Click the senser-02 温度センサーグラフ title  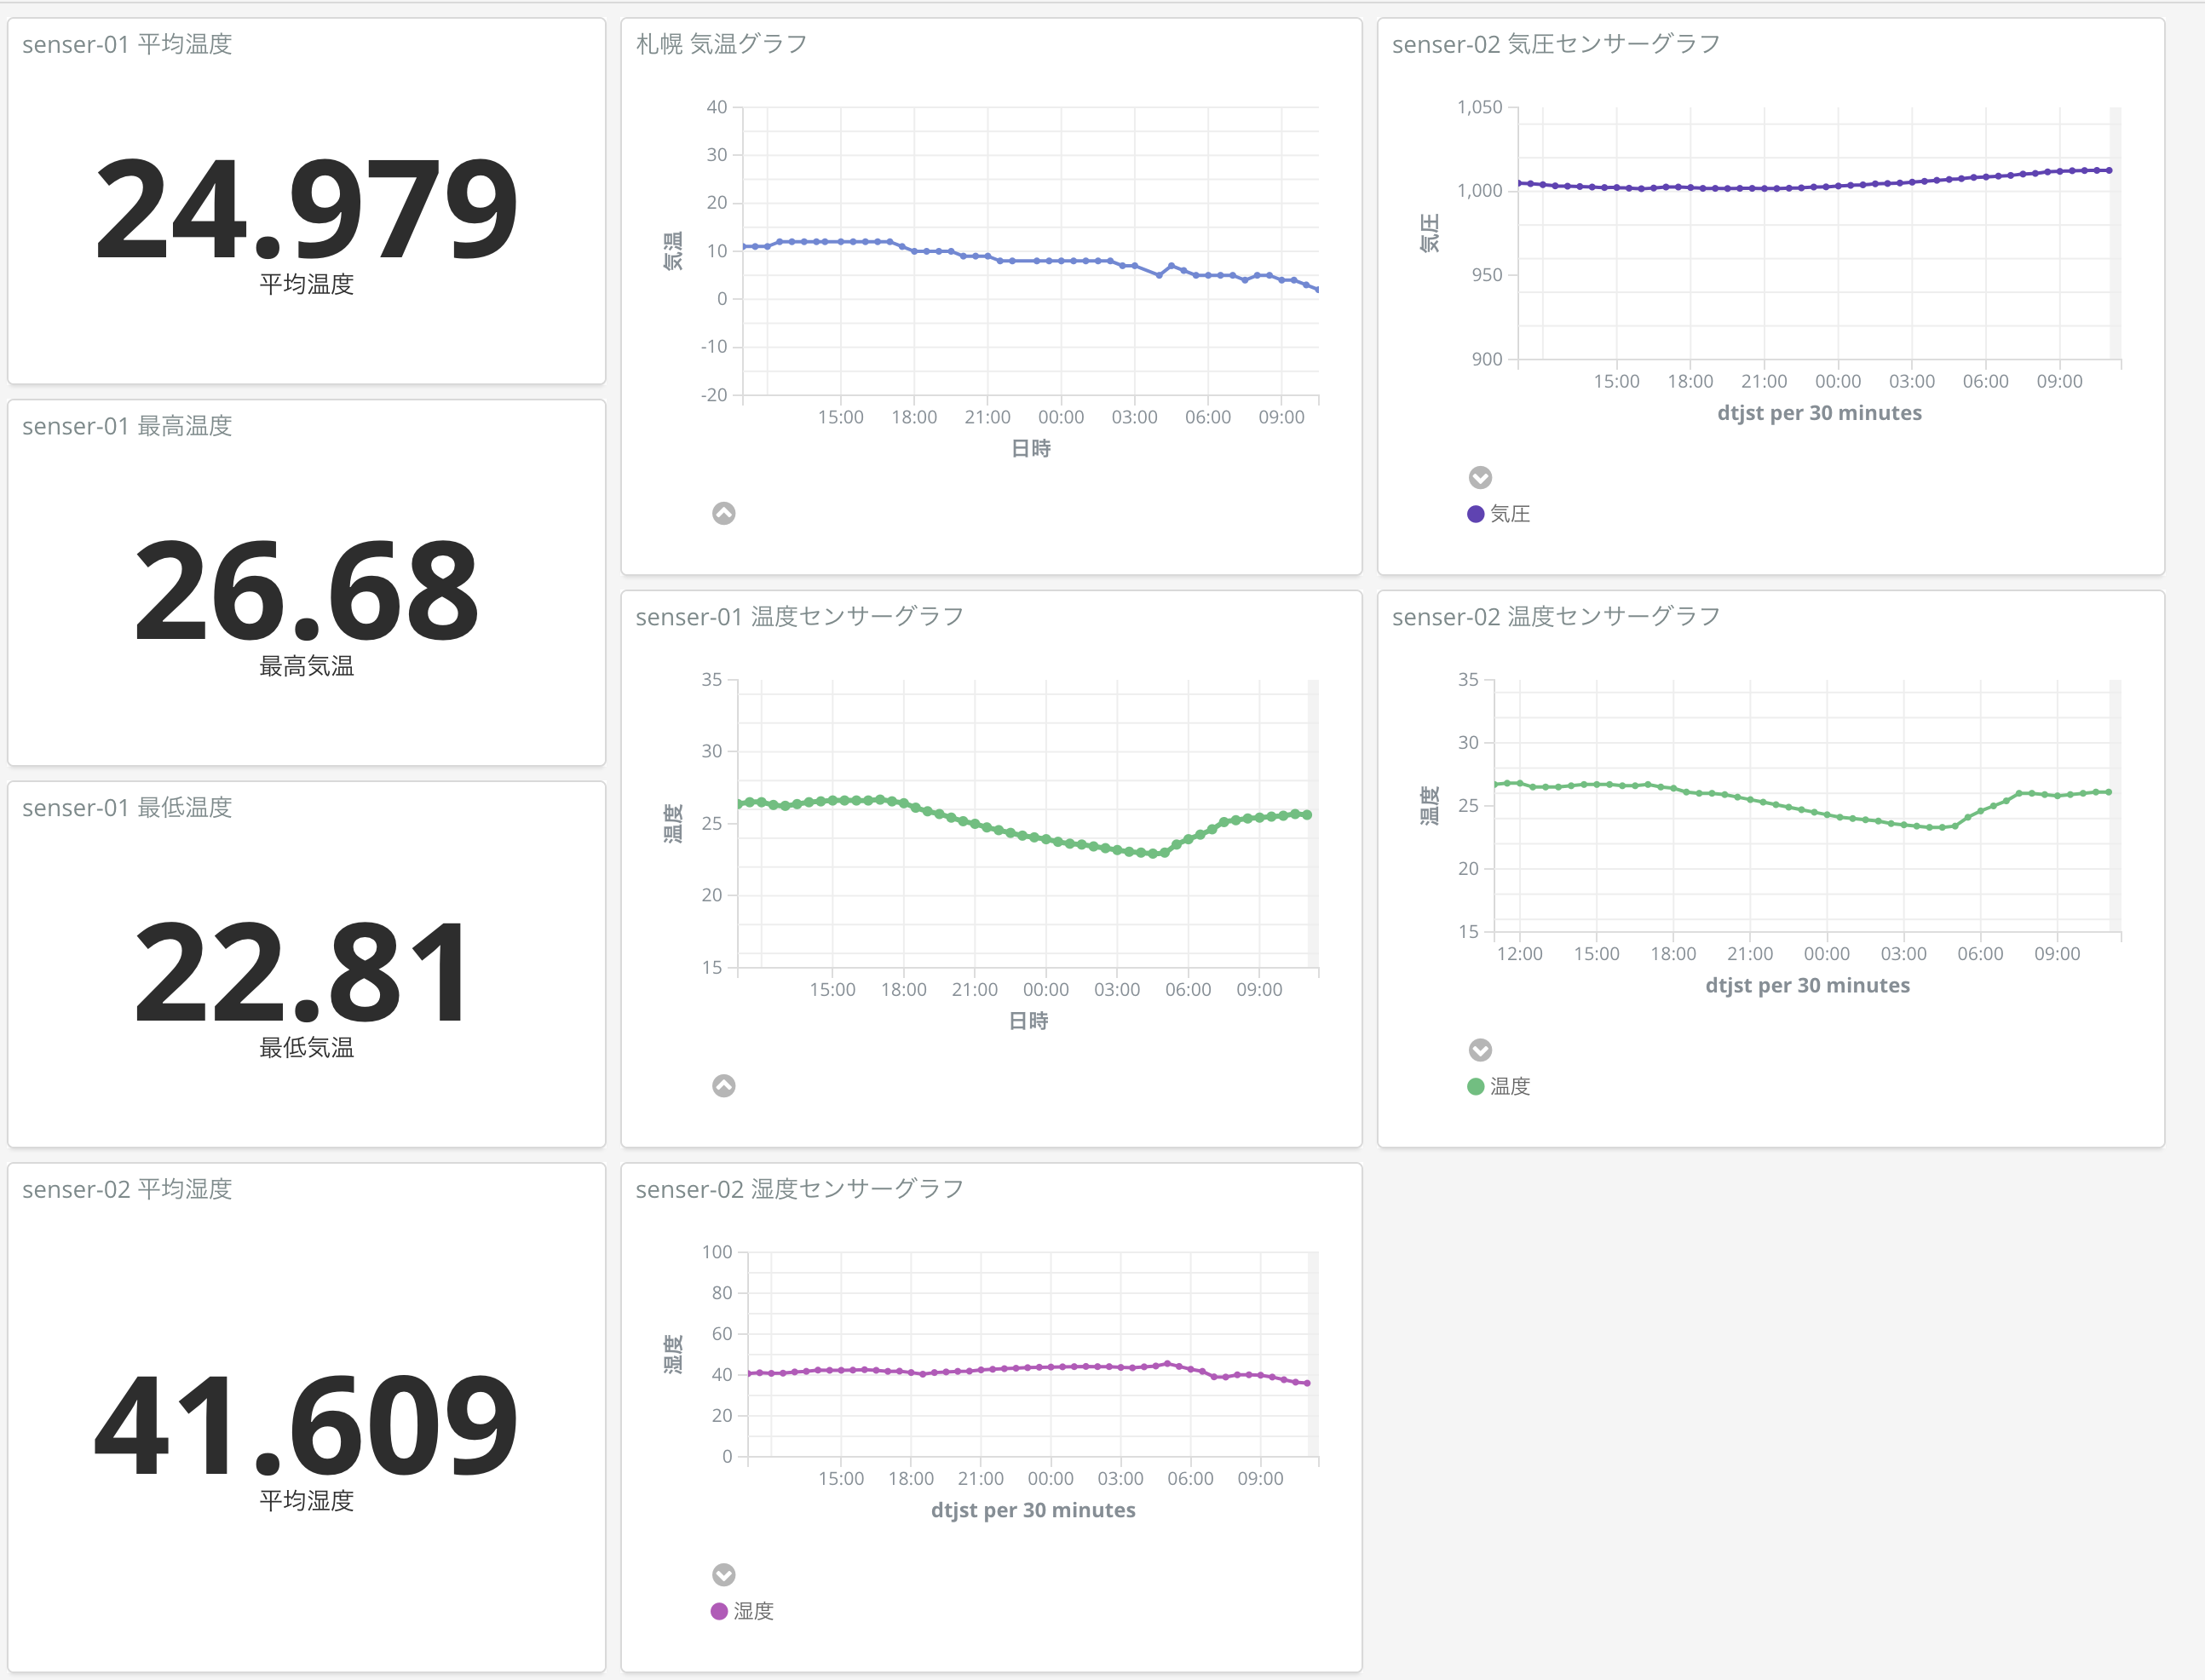point(1554,617)
